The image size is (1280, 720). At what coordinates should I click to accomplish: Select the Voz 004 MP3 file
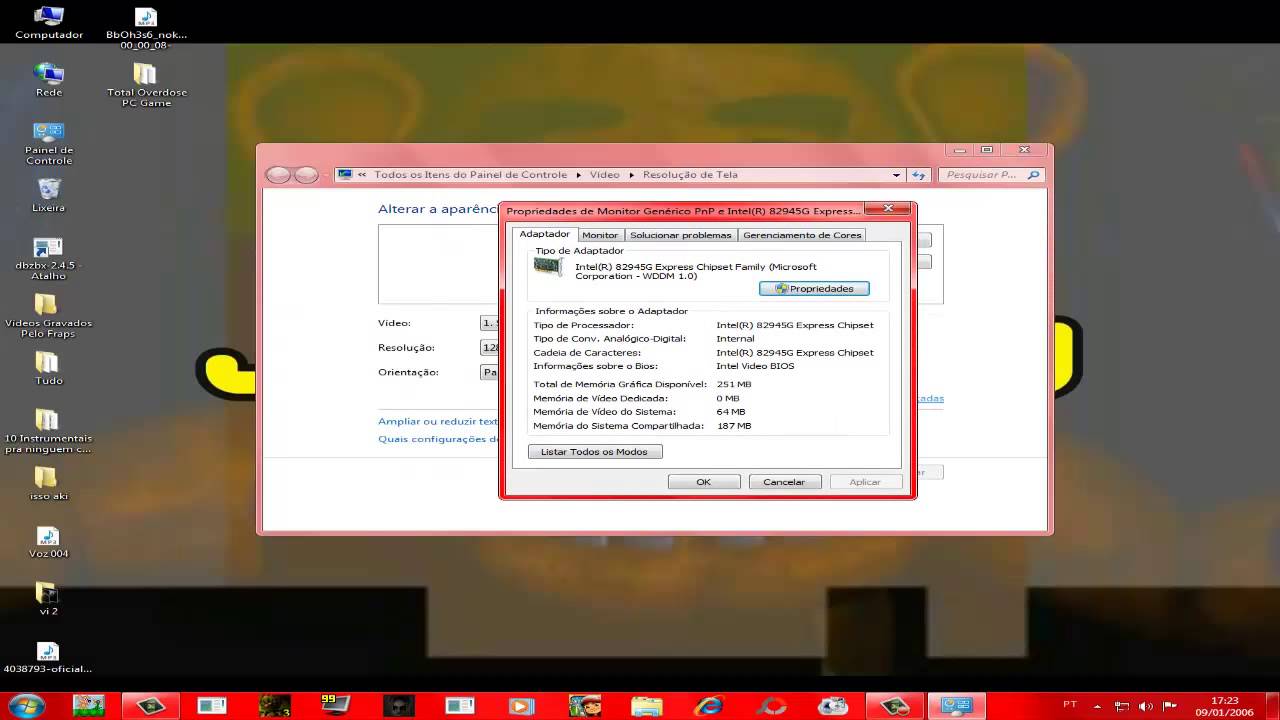click(x=48, y=541)
